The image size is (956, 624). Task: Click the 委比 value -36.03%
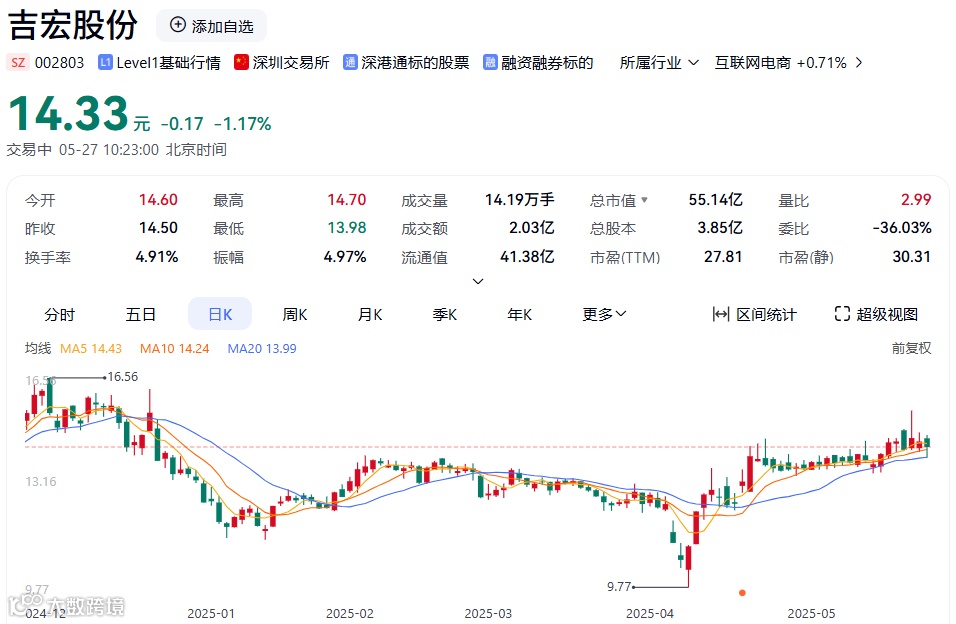(x=902, y=228)
